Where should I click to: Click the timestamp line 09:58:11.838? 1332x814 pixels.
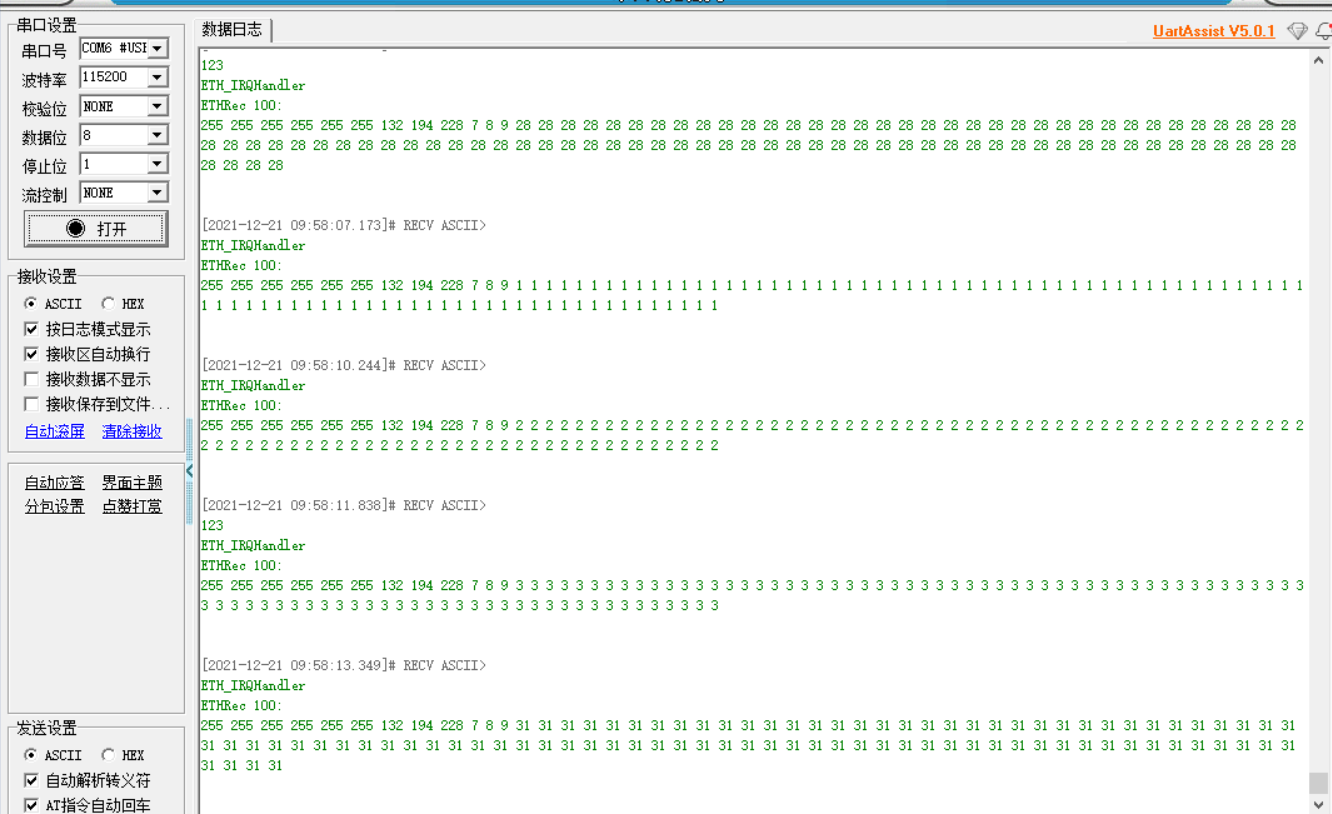pyautogui.click(x=343, y=505)
